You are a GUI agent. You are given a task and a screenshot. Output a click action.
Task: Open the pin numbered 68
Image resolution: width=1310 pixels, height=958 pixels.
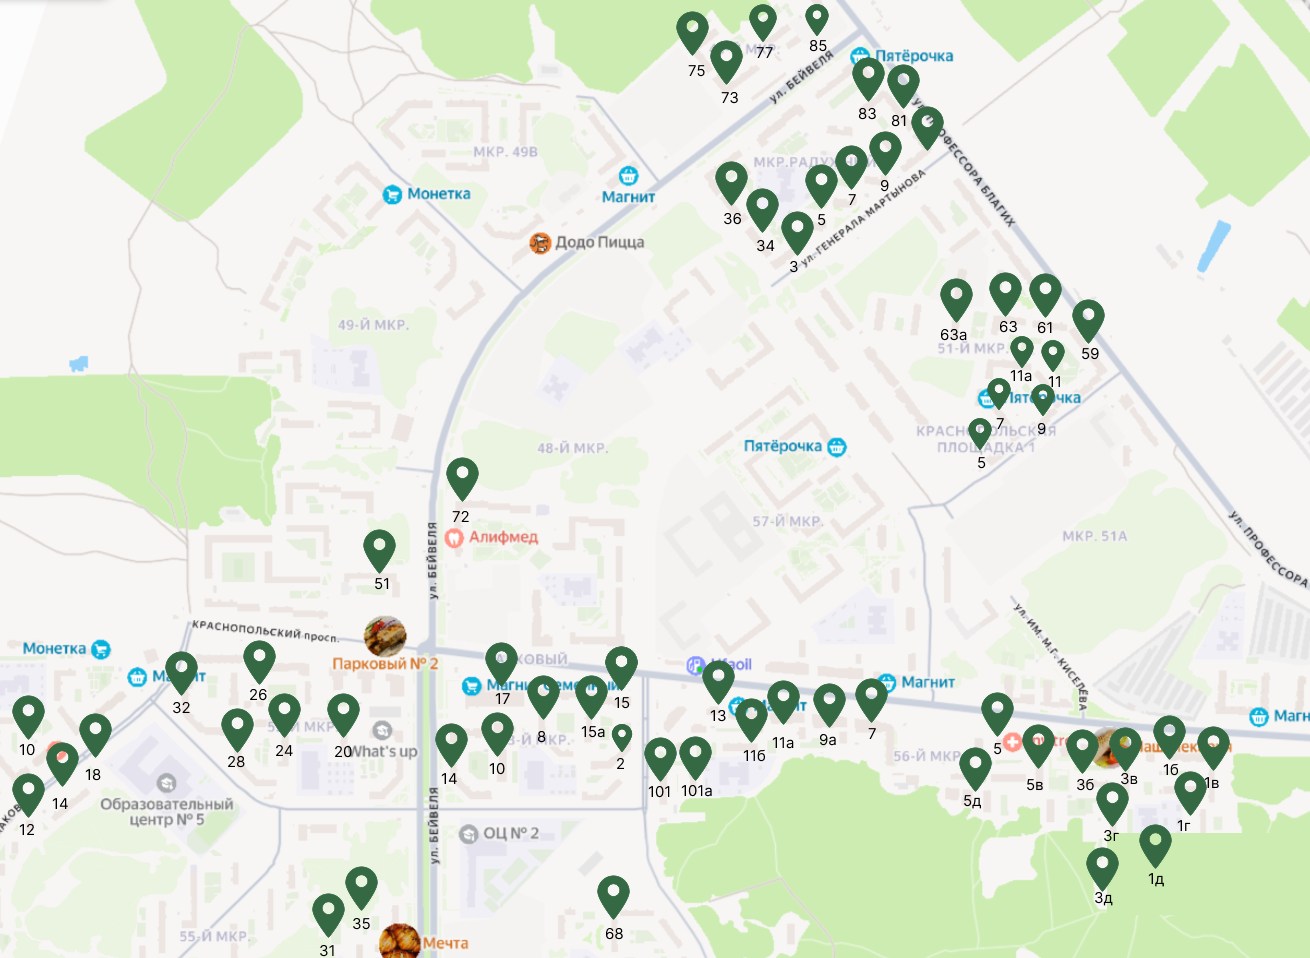coord(613,897)
